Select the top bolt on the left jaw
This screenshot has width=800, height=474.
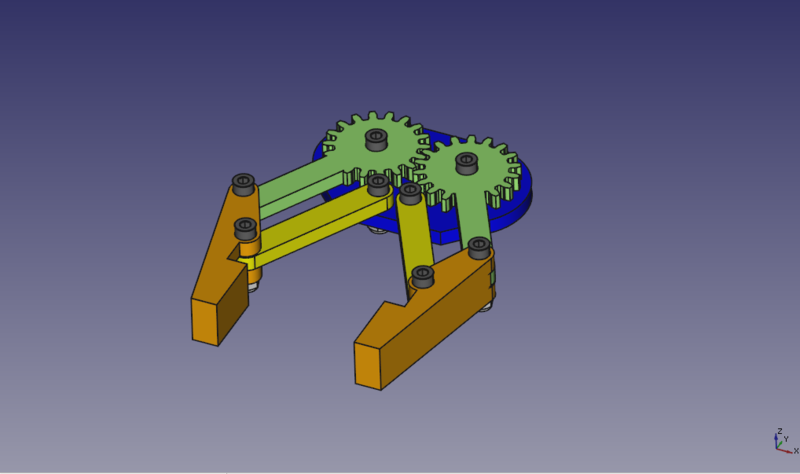tap(243, 184)
